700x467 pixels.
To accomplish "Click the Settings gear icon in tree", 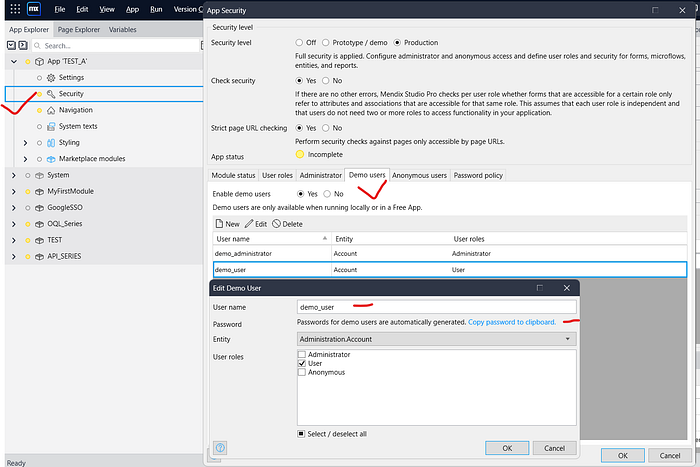I will (49, 77).
